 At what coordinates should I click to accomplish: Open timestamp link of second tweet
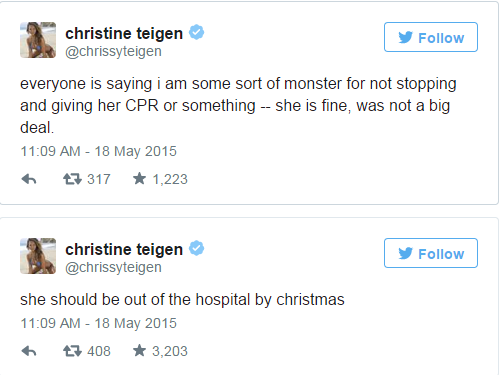tap(99, 323)
